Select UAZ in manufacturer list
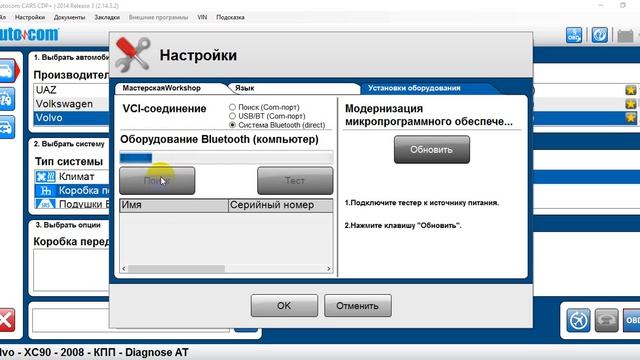The width and height of the screenshot is (640, 360). click(x=72, y=90)
